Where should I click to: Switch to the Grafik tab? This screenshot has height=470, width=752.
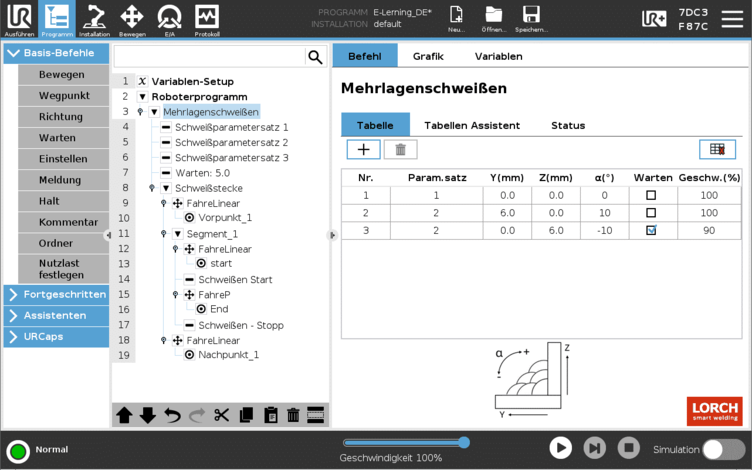pyautogui.click(x=428, y=56)
